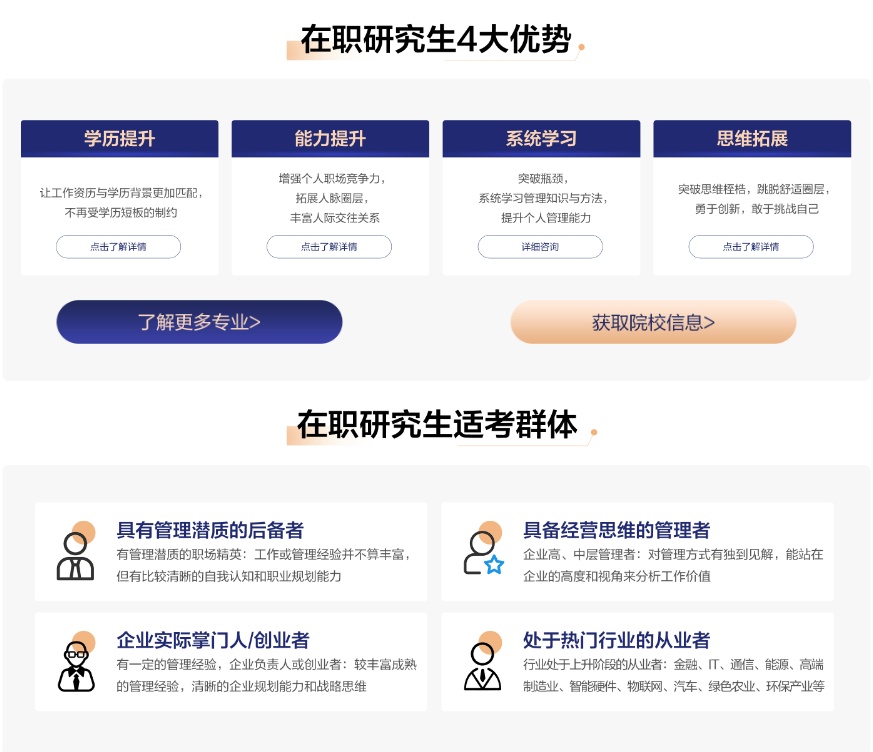This screenshot has height=752, width=873.
Task: Select the 能力提升 card header
Action: pyautogui.click(x=330, y=139)
